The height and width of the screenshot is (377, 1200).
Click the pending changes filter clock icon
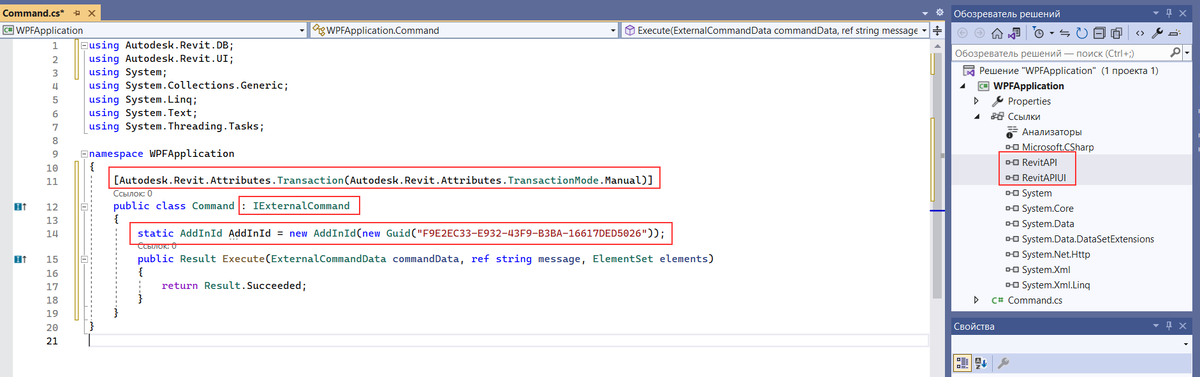(x=1038, y=33)
